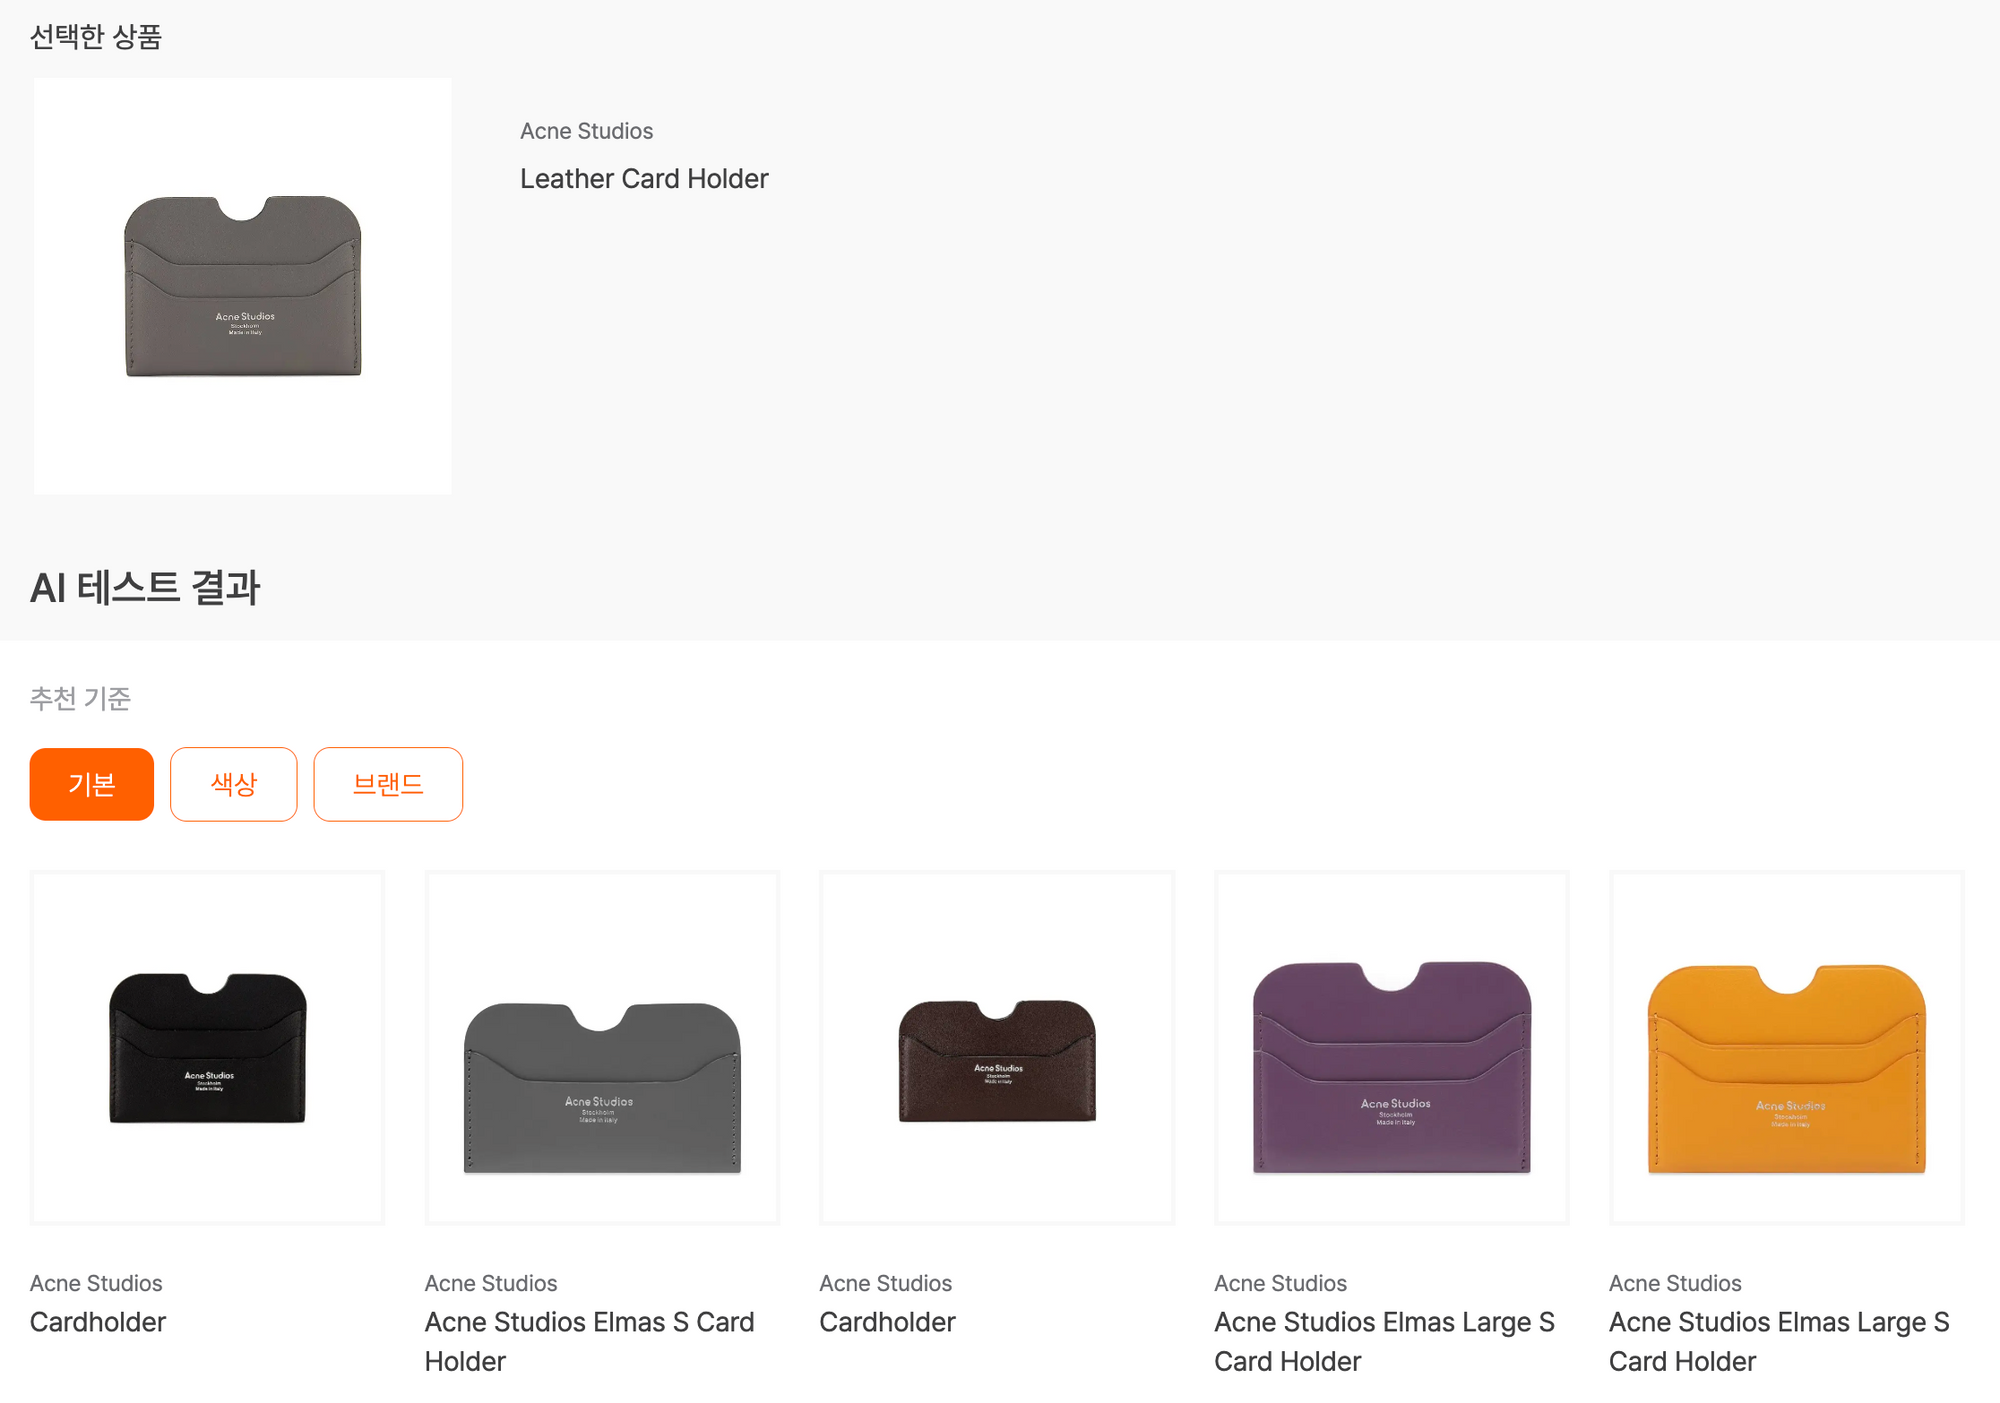This screenshot has height=1403, width=2000.
Task: Click Acne Studios brand under black cardholder
Action: point(96,1283)
